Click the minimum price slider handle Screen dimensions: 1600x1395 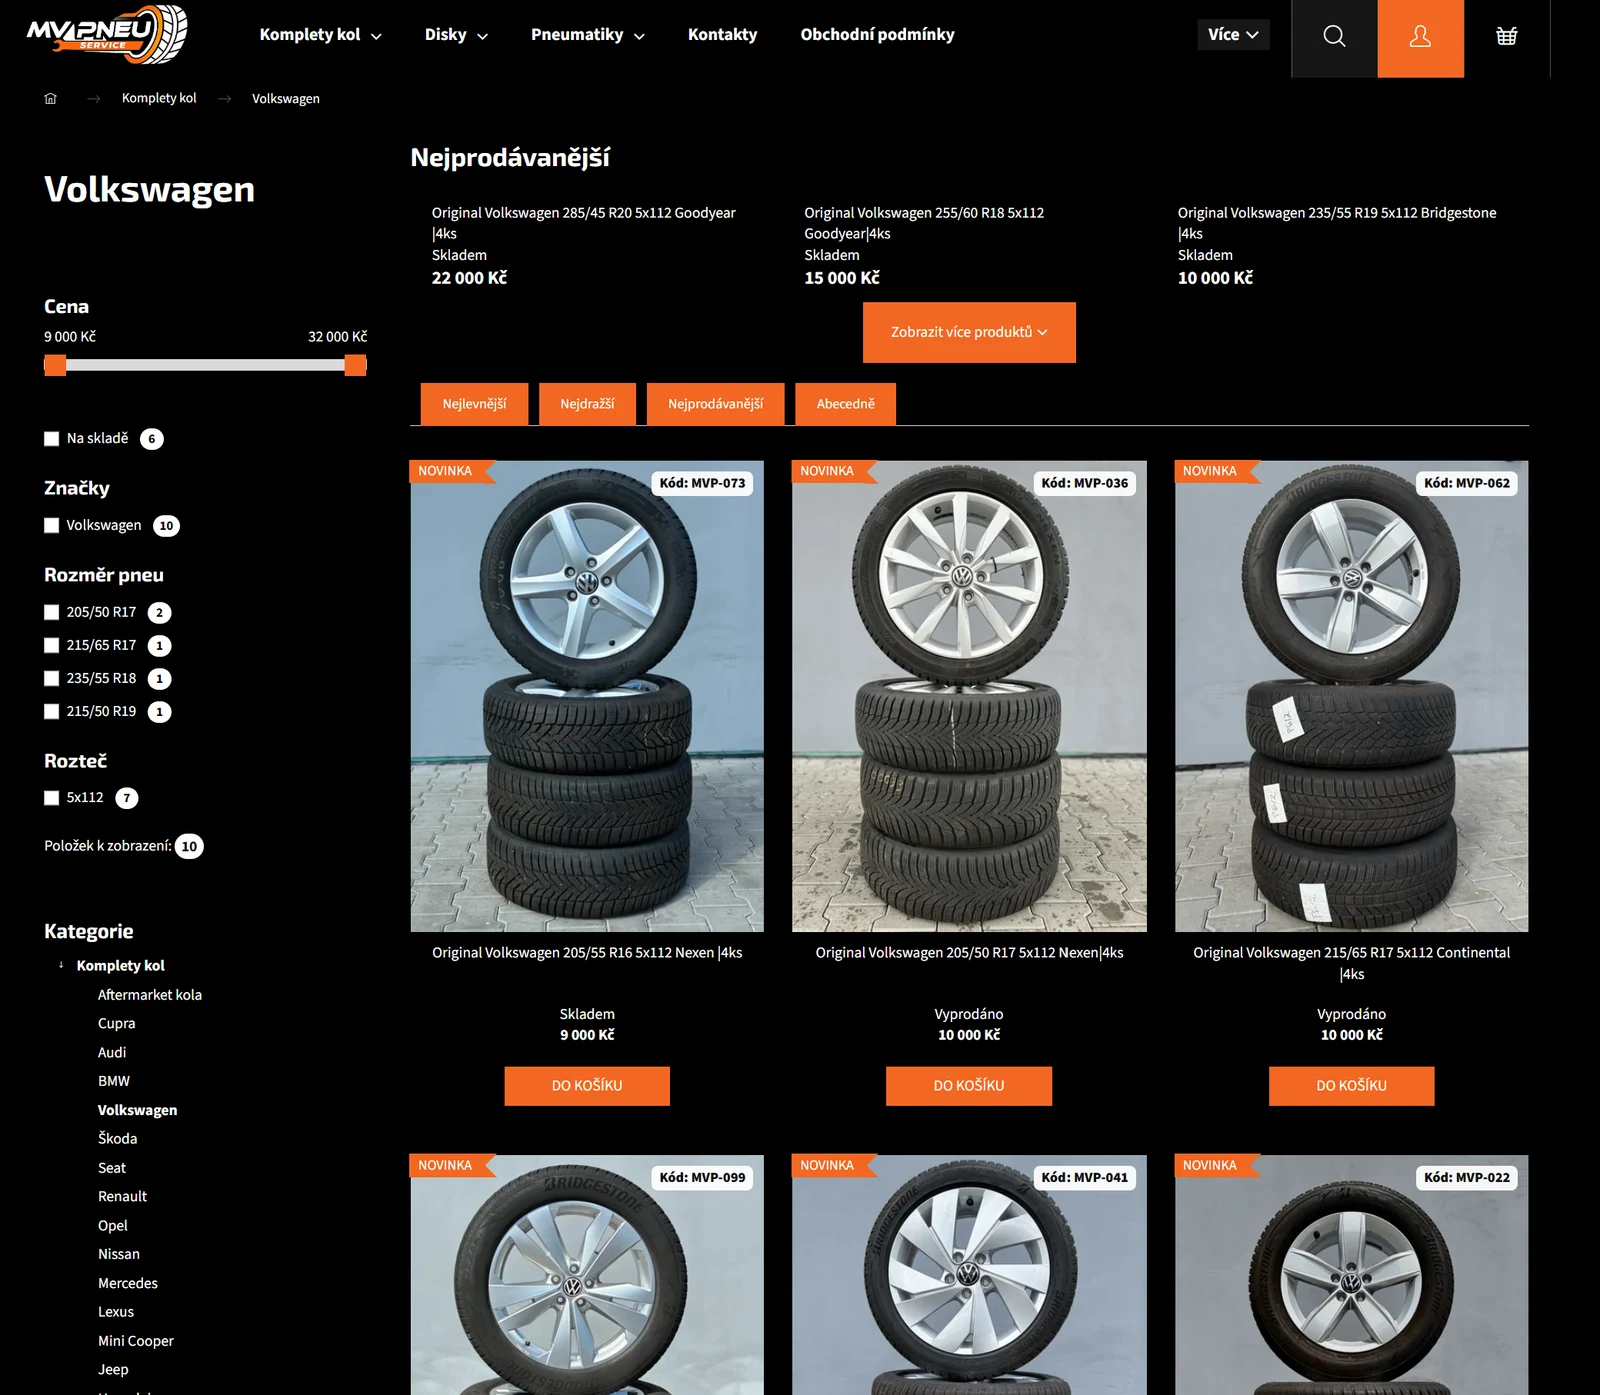[x=55, y=365]
